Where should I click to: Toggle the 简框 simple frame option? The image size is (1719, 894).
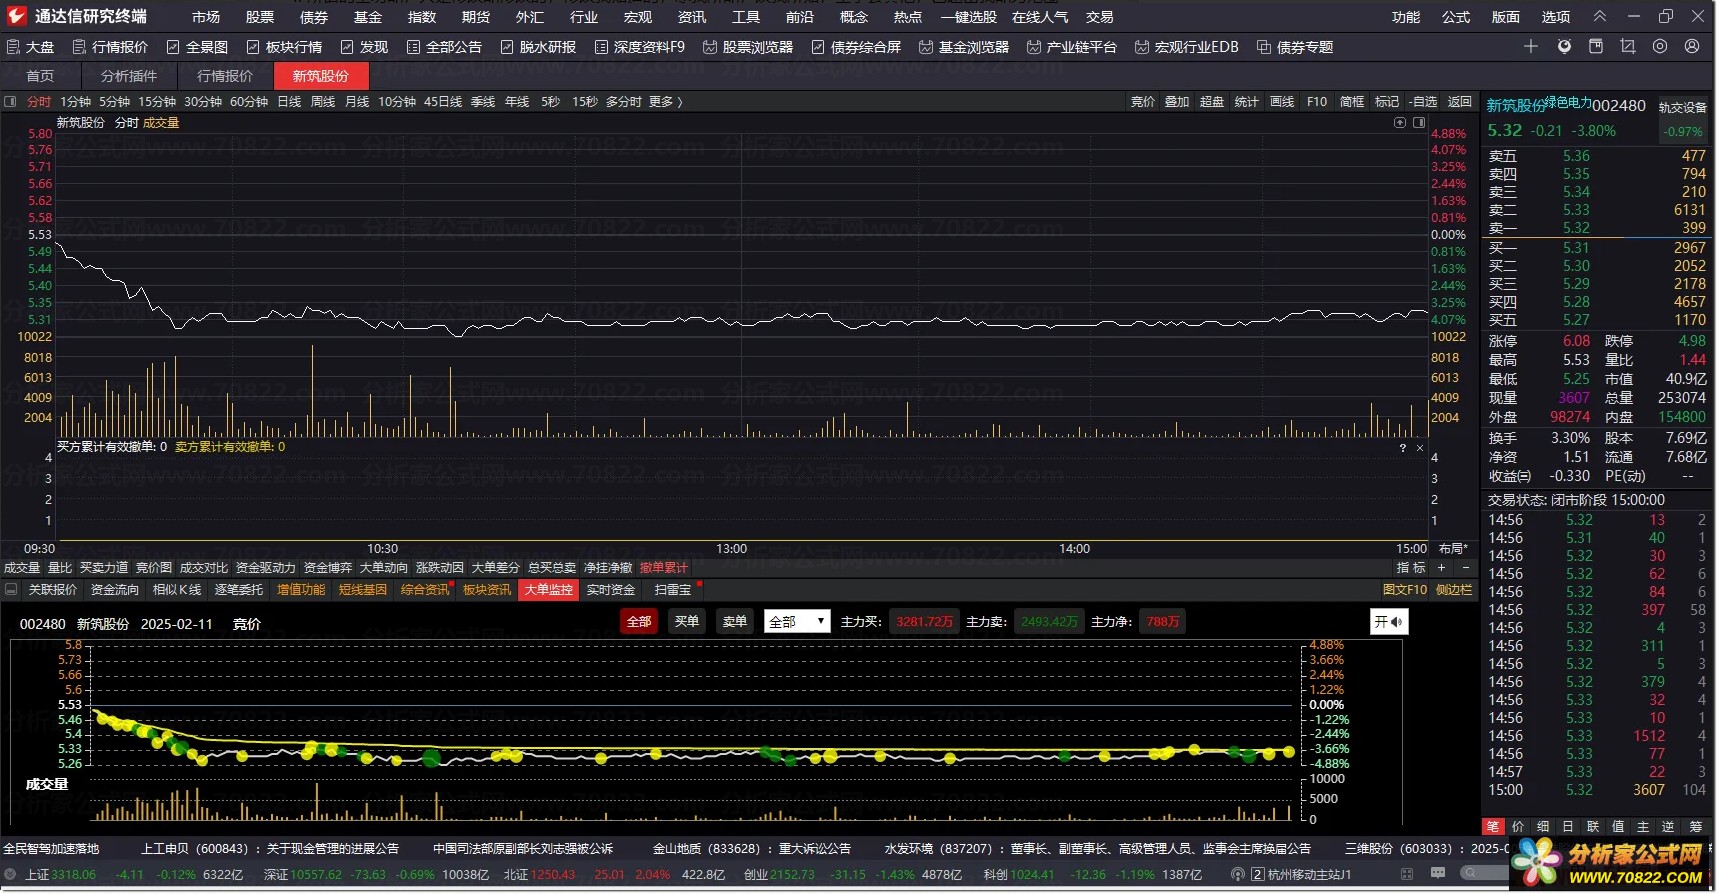(x=1352, y=102)
